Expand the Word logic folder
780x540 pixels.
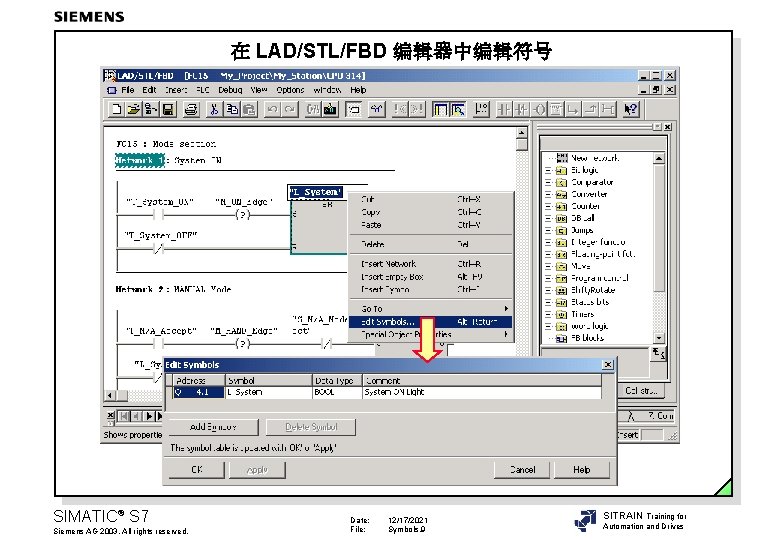pyautogui.click(x=548, y=327)
